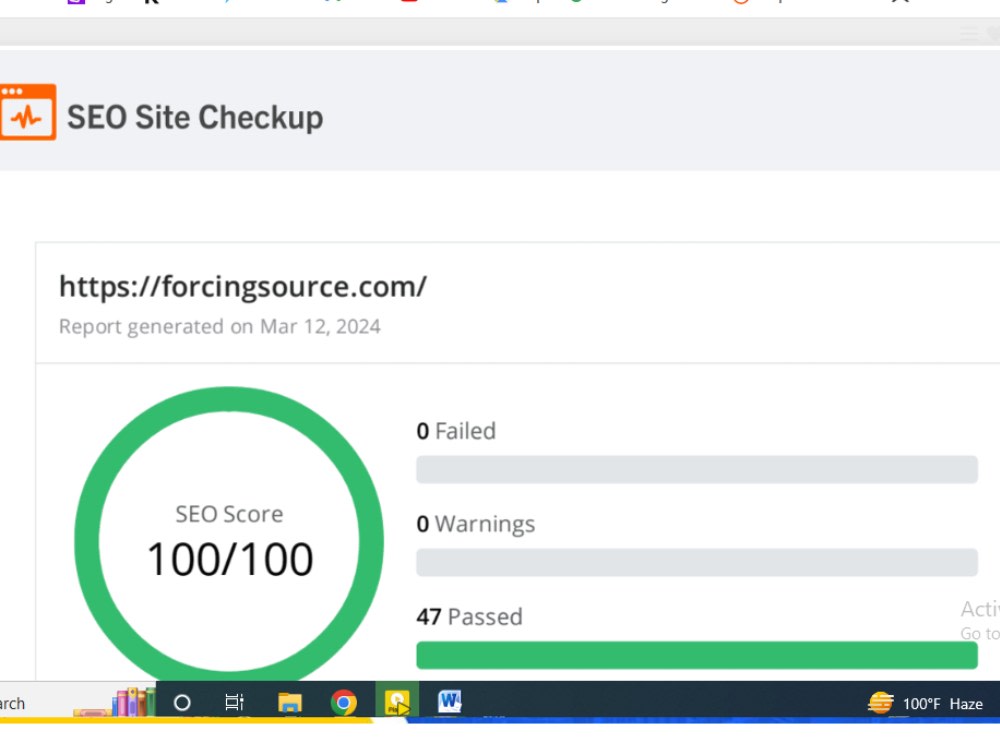Open Microsoft Word from the taskbar
Viewport: 1000px width, 750px height.
pyautogui.click(x=450, y=702)
